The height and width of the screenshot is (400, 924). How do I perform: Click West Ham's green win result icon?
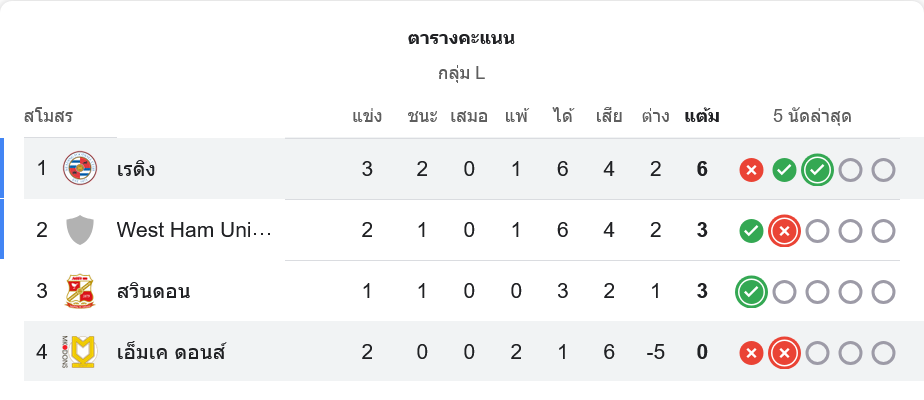[751, 231]
